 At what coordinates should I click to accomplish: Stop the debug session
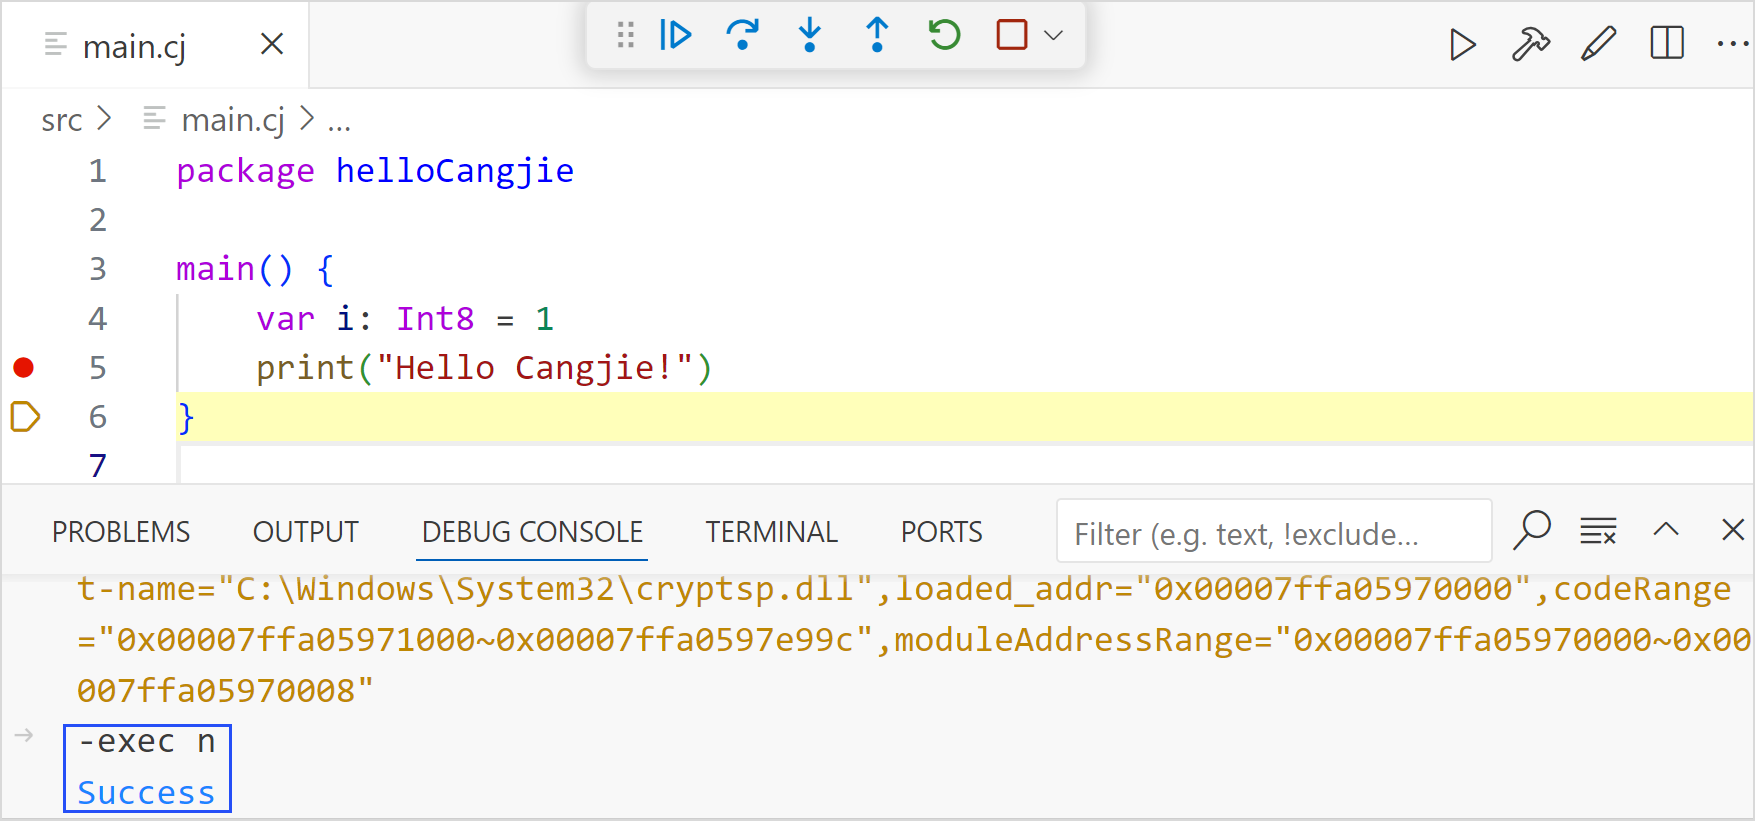pos(1012,36)
